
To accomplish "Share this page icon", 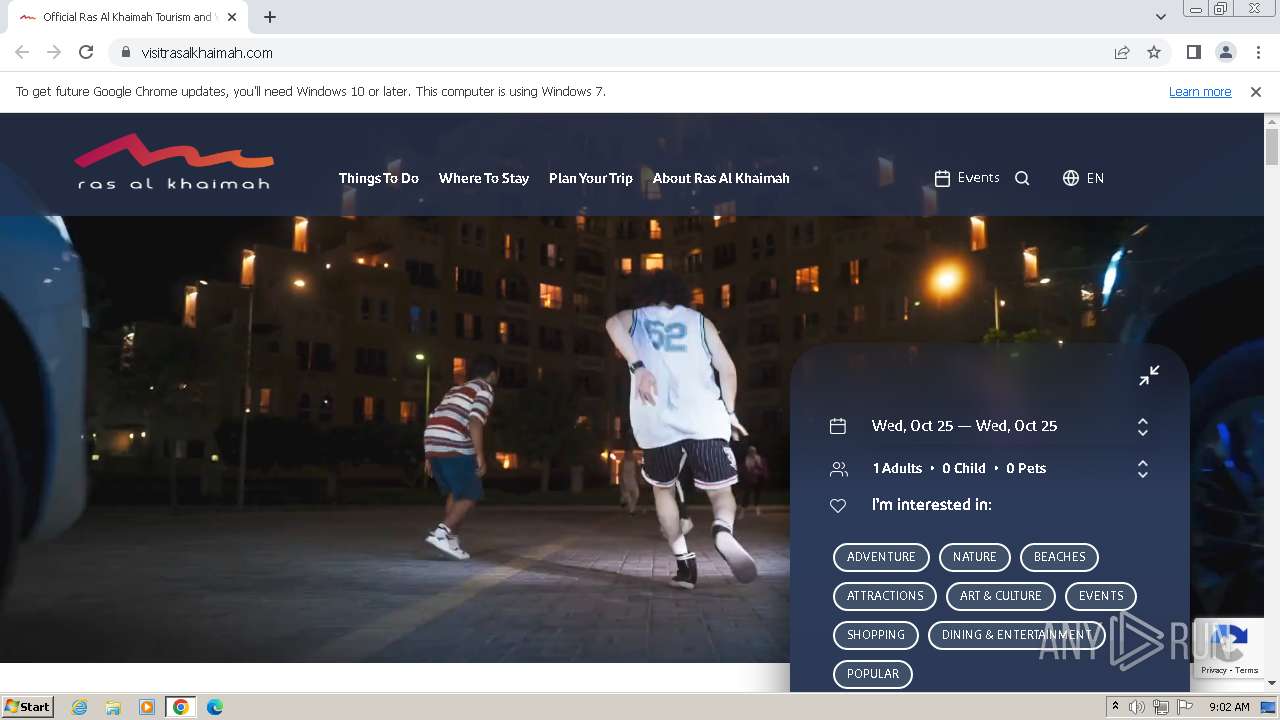I will (x=1122, y=52).
